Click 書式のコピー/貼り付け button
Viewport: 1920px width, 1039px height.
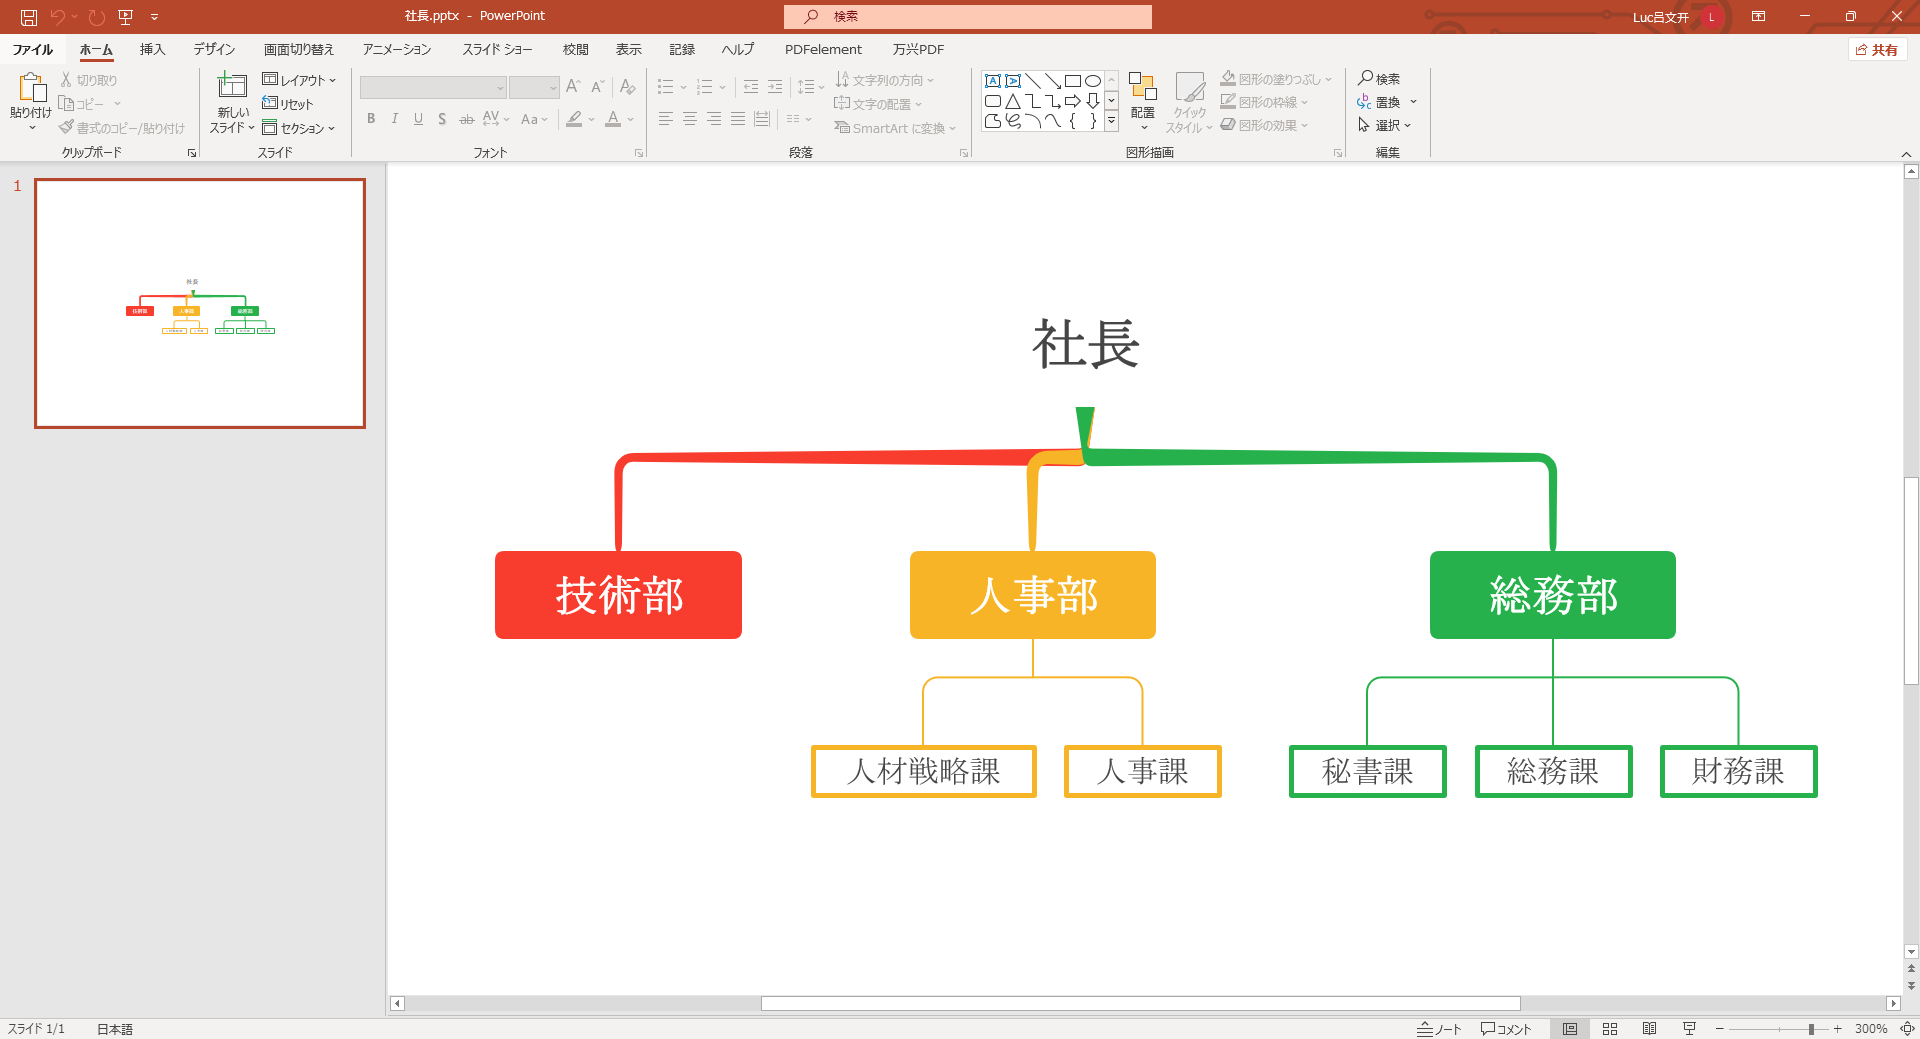tap(122, 128)
